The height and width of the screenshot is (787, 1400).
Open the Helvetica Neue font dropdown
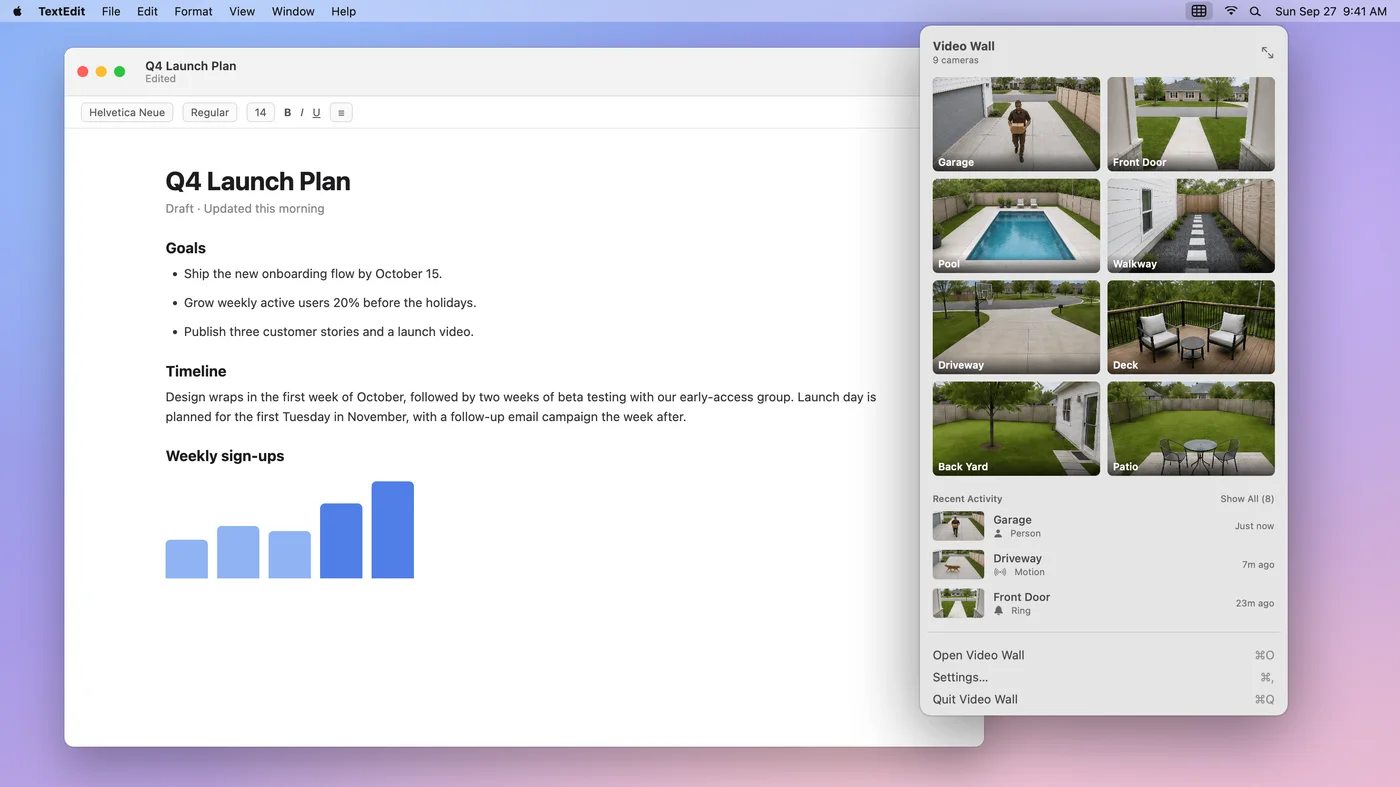(x=127, y=113)
